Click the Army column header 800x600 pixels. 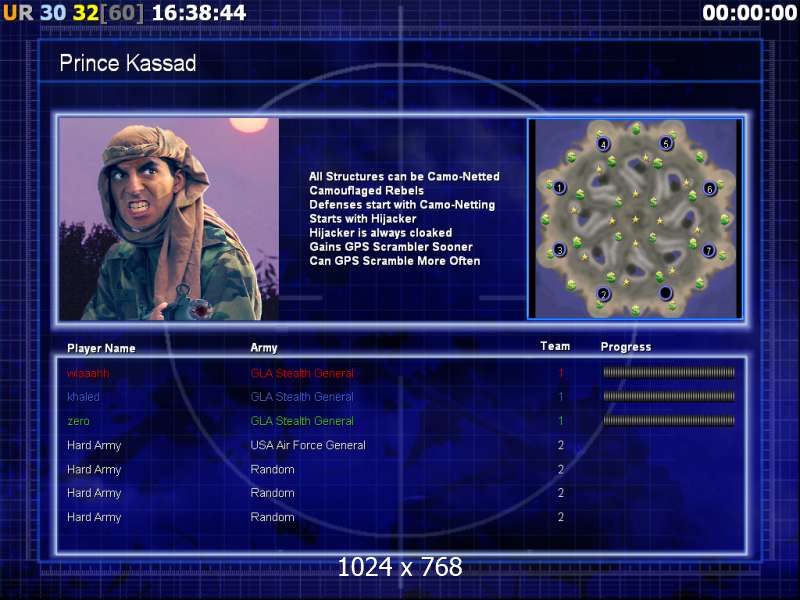click(x=264, y=348)
